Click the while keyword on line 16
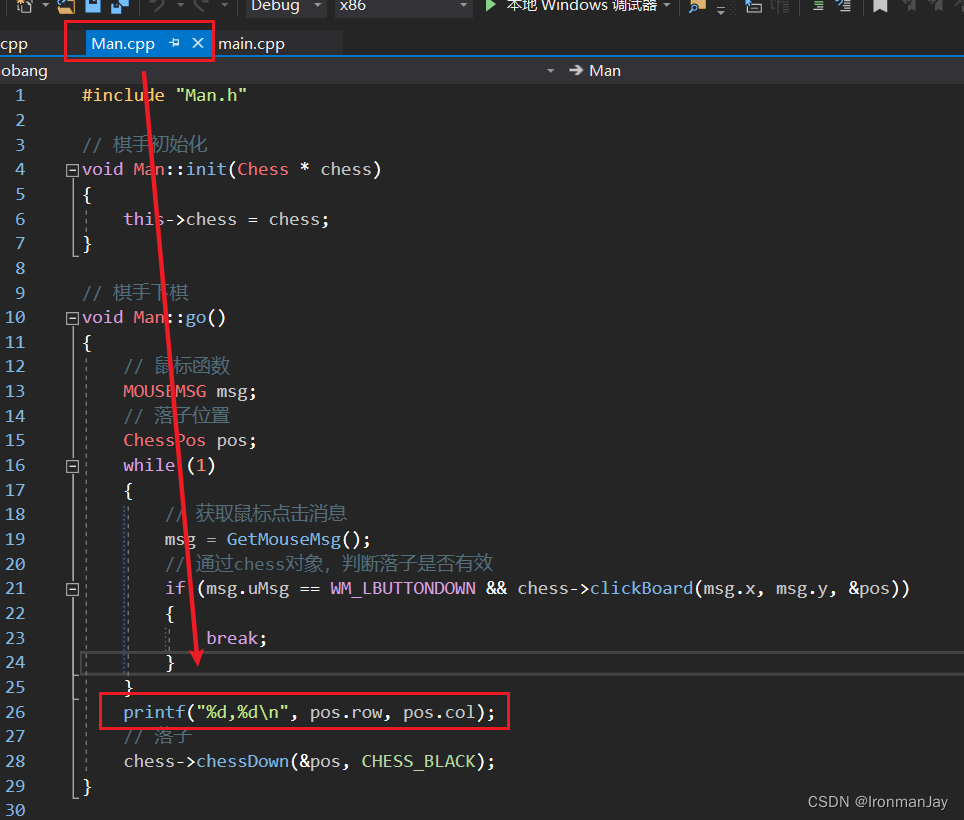Screen dimensions: 964x820 tap(149, 465)
